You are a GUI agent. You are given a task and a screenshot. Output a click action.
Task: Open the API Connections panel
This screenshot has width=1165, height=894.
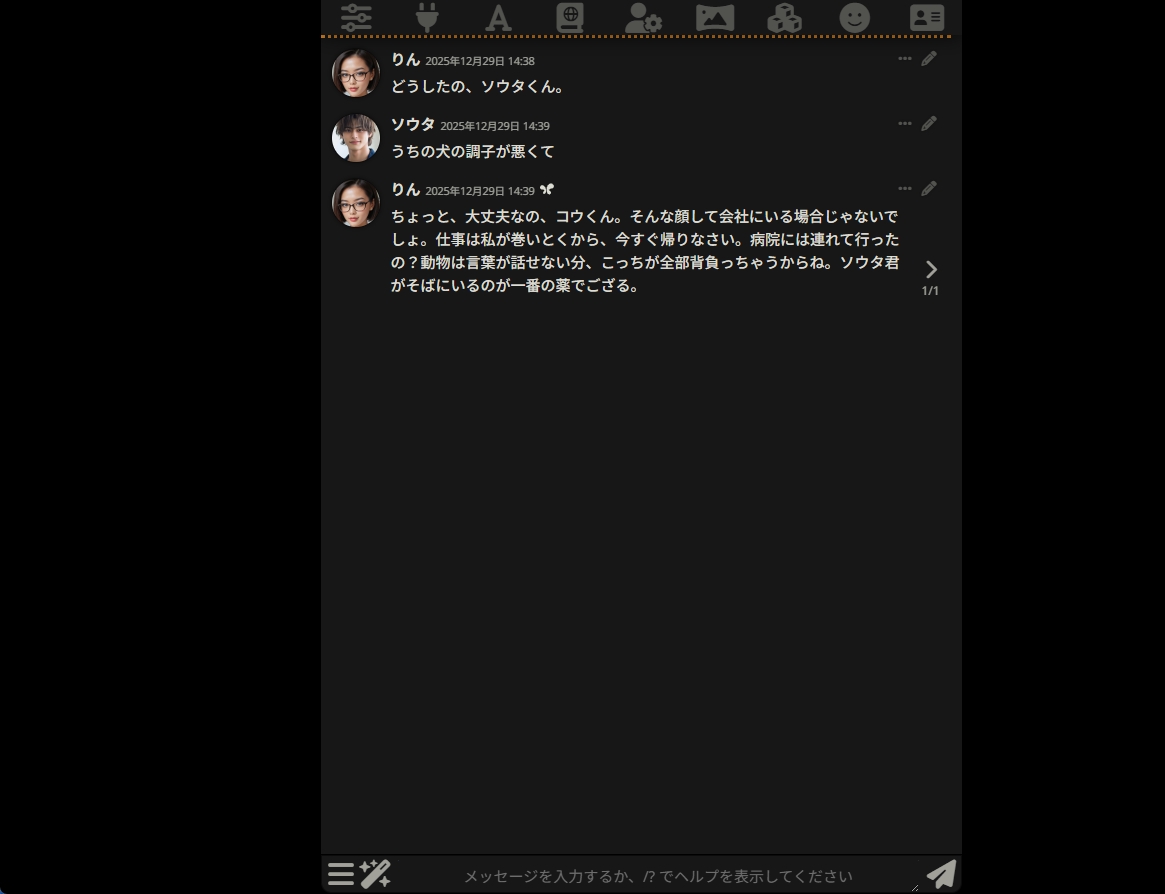427,17
